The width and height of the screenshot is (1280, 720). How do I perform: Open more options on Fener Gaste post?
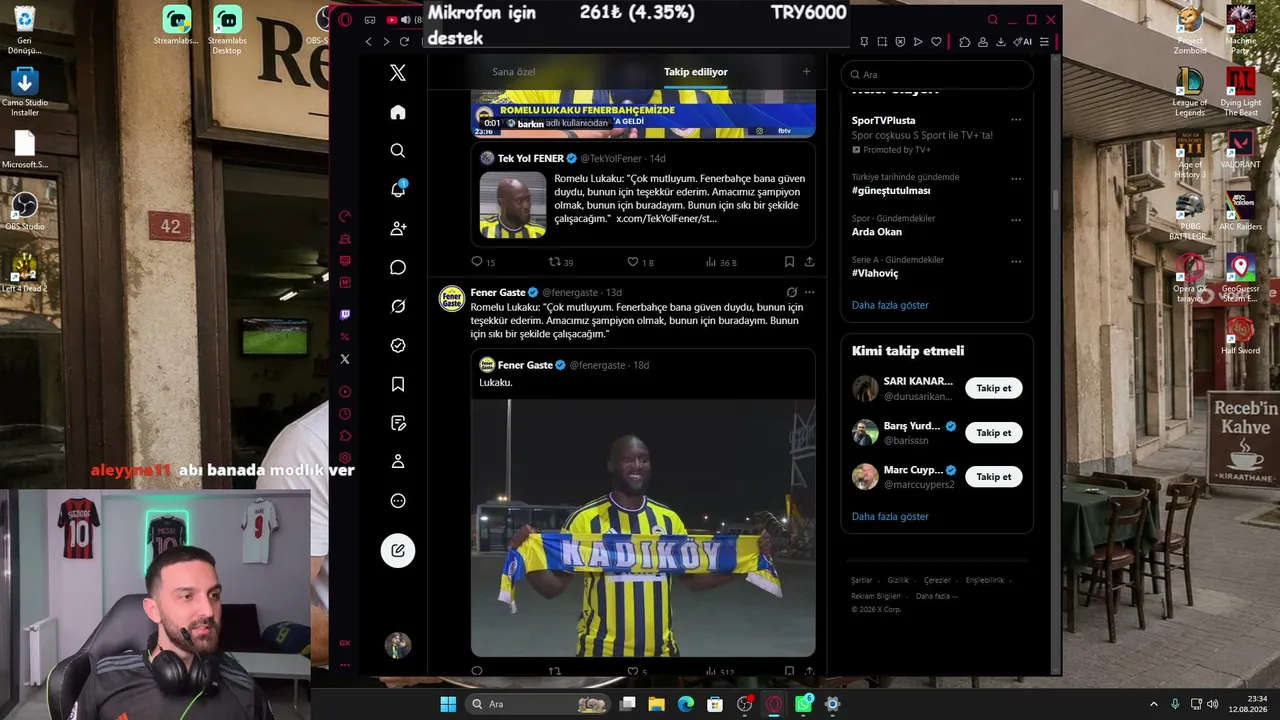pos(809,292)
